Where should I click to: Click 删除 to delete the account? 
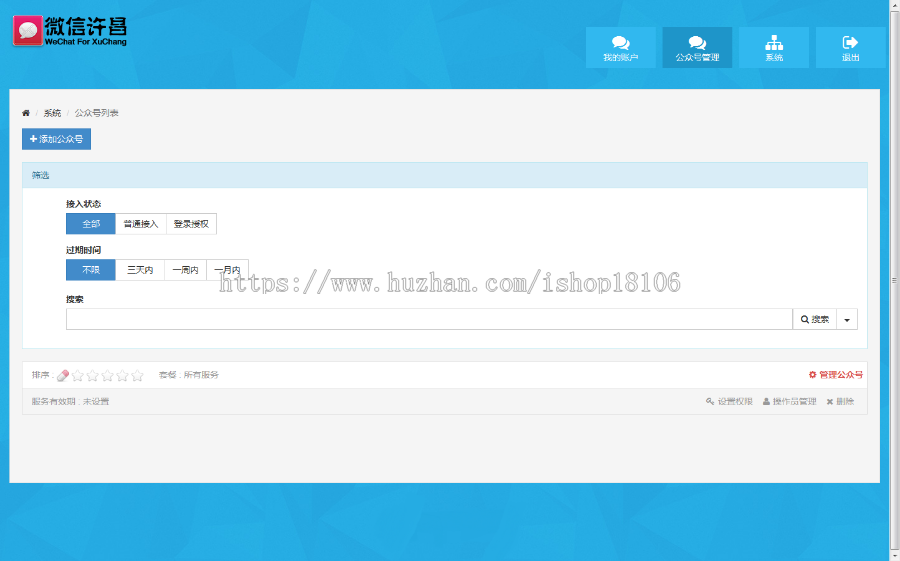tap(840, 401)
